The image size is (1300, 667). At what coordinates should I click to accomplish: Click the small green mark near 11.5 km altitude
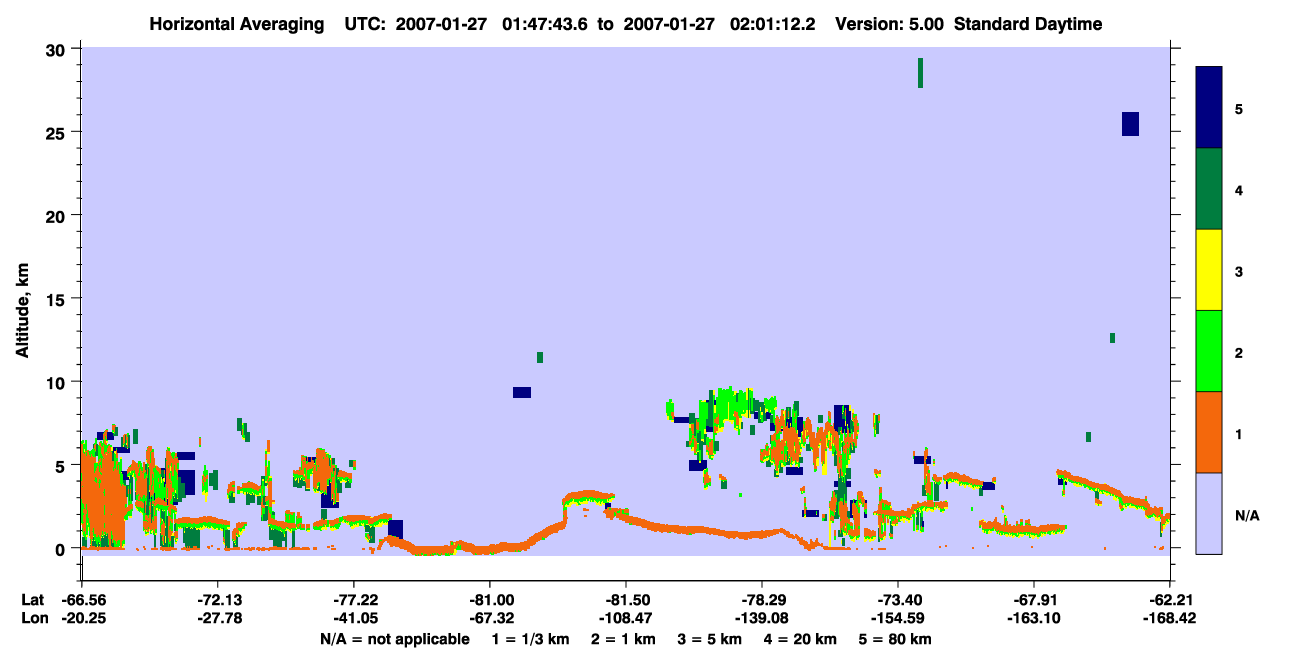click(x=540, y=357)
